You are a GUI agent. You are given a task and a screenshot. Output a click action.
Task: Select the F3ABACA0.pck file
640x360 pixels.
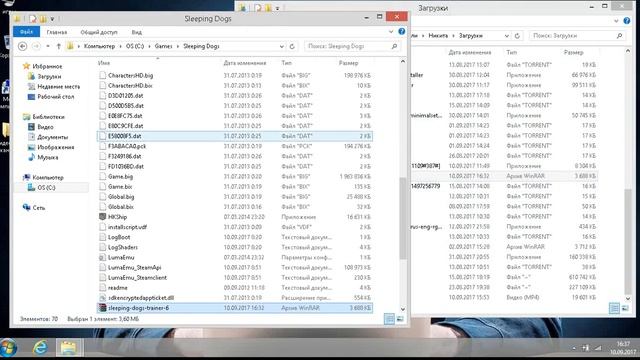click(x=235, y=146)
